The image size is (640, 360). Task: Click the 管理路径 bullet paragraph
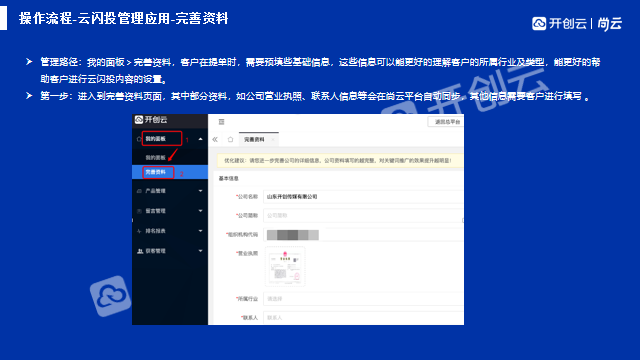click(x=320, y=70)
